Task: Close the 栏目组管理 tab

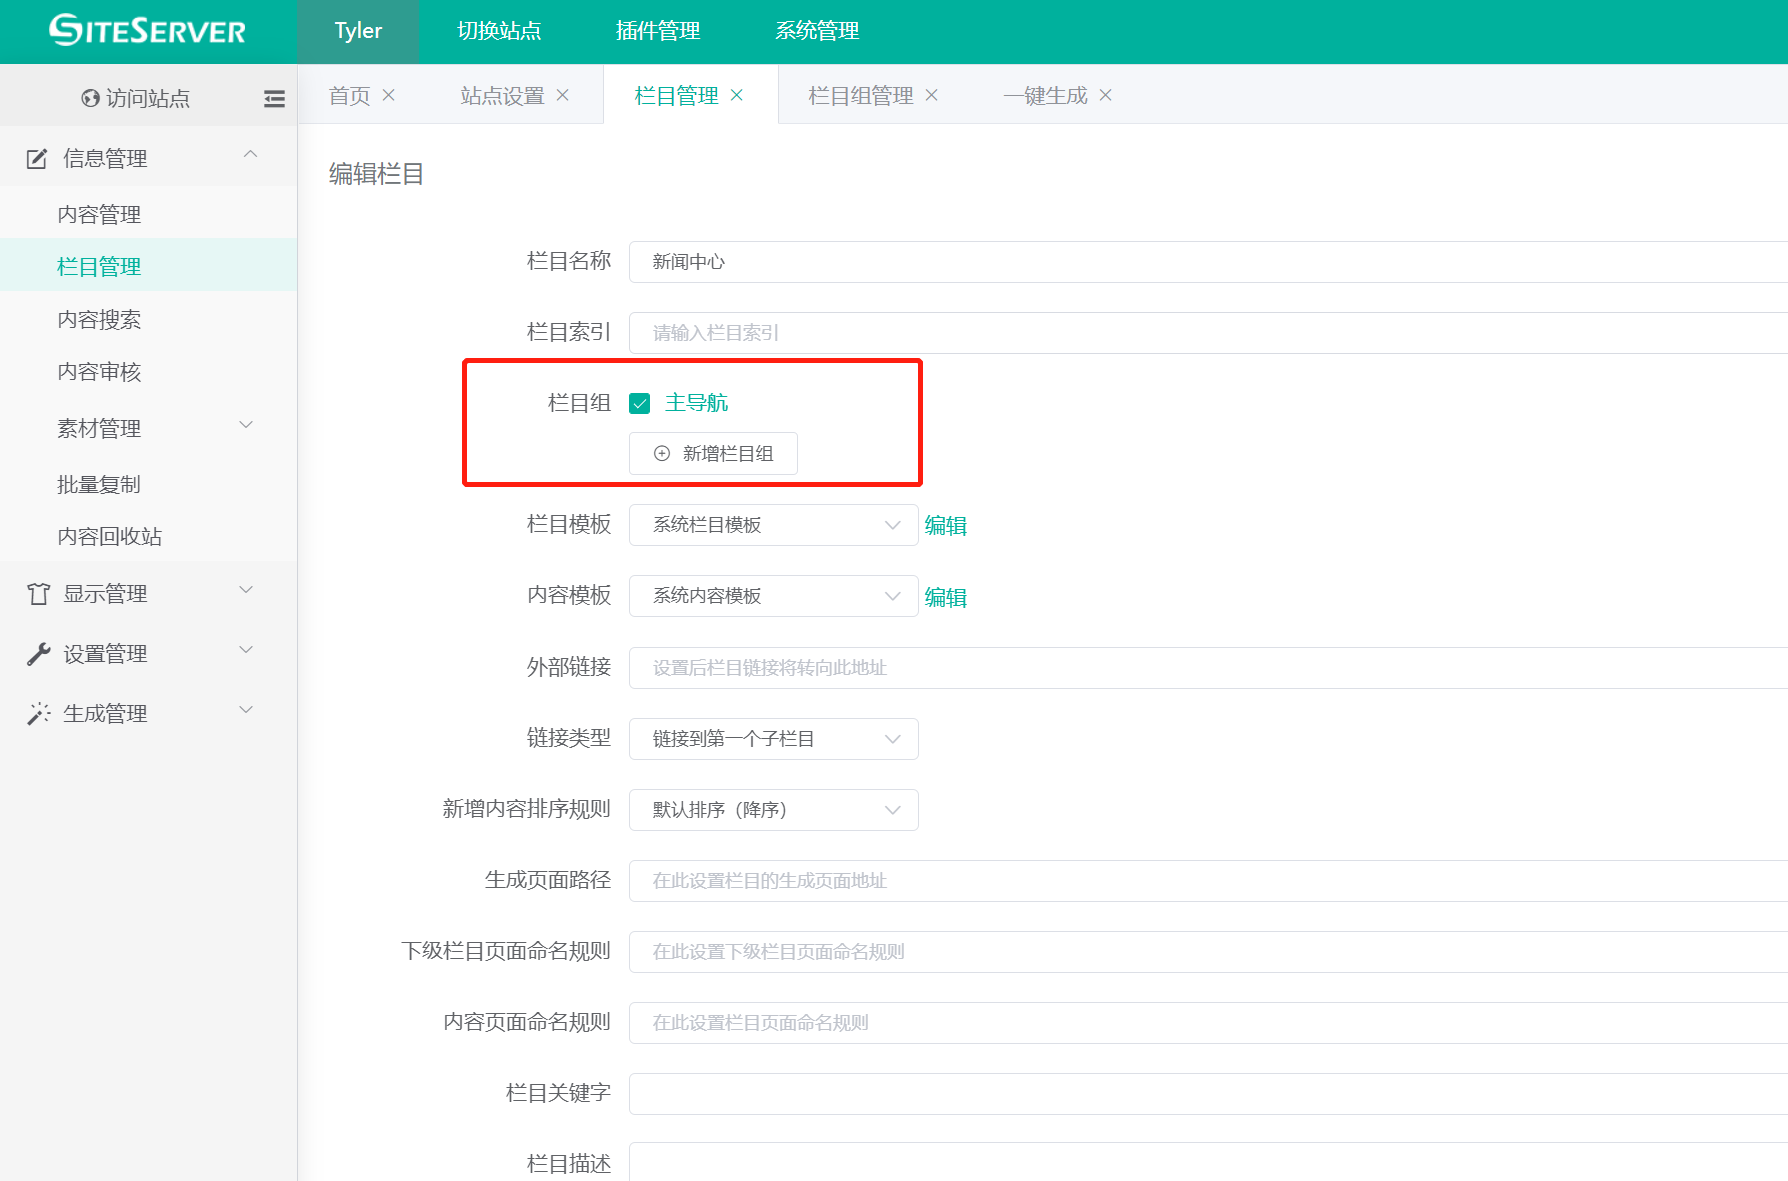Action: point(932,95)
